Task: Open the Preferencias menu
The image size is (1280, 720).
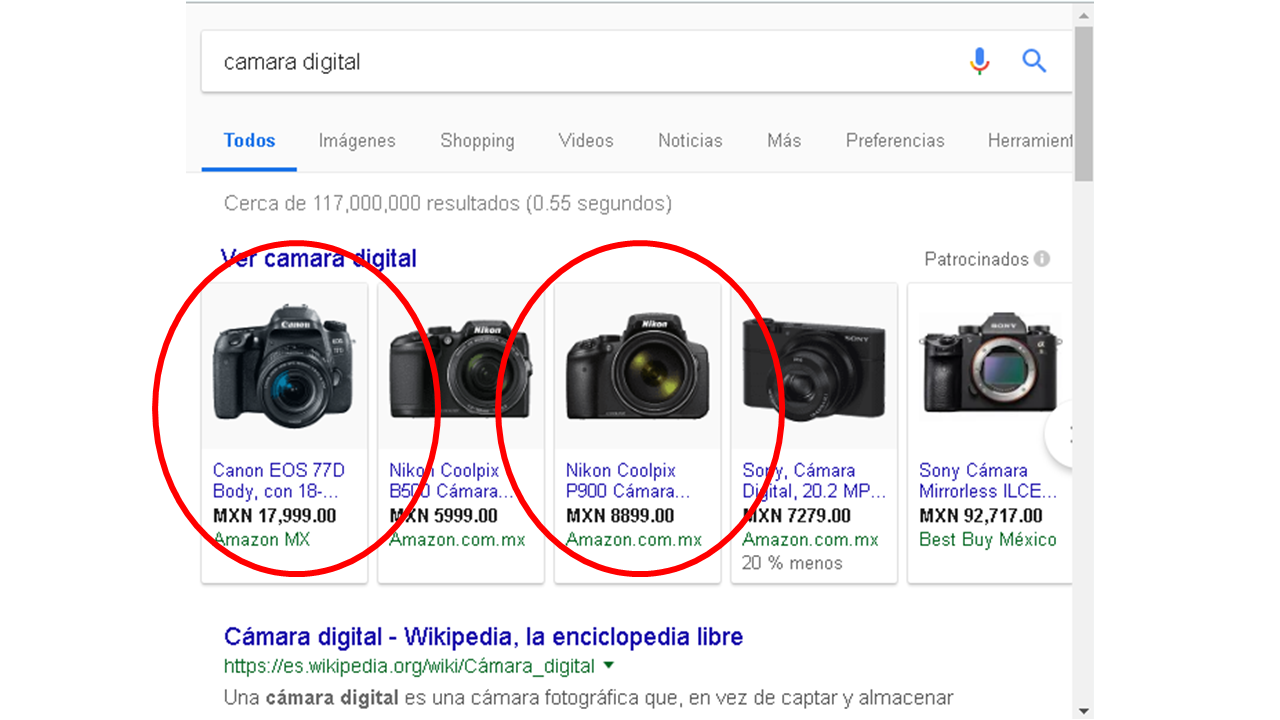Action: pyautogui.click(x=895, y=141)
